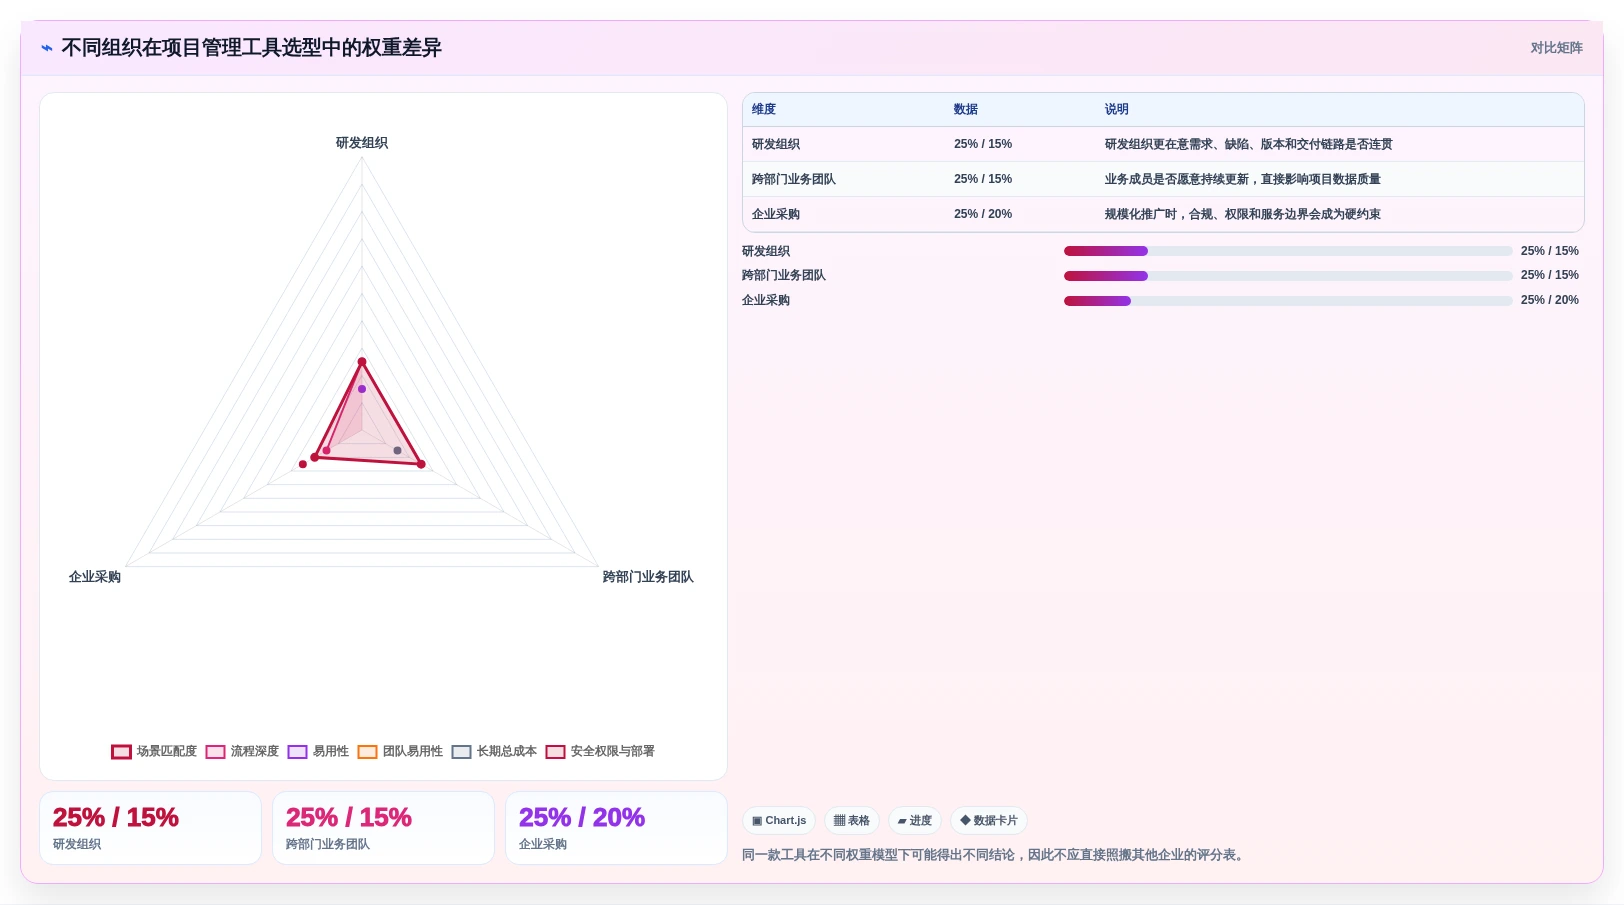This screenshot has height=905, width=1624.
Task: Open the 企业采购 25% / 20% stat card
Action: 616,828
